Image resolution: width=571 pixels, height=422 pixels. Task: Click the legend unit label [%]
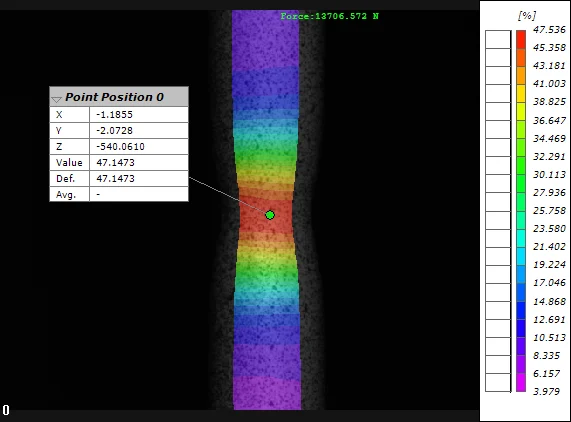click(x=527, y=15)
